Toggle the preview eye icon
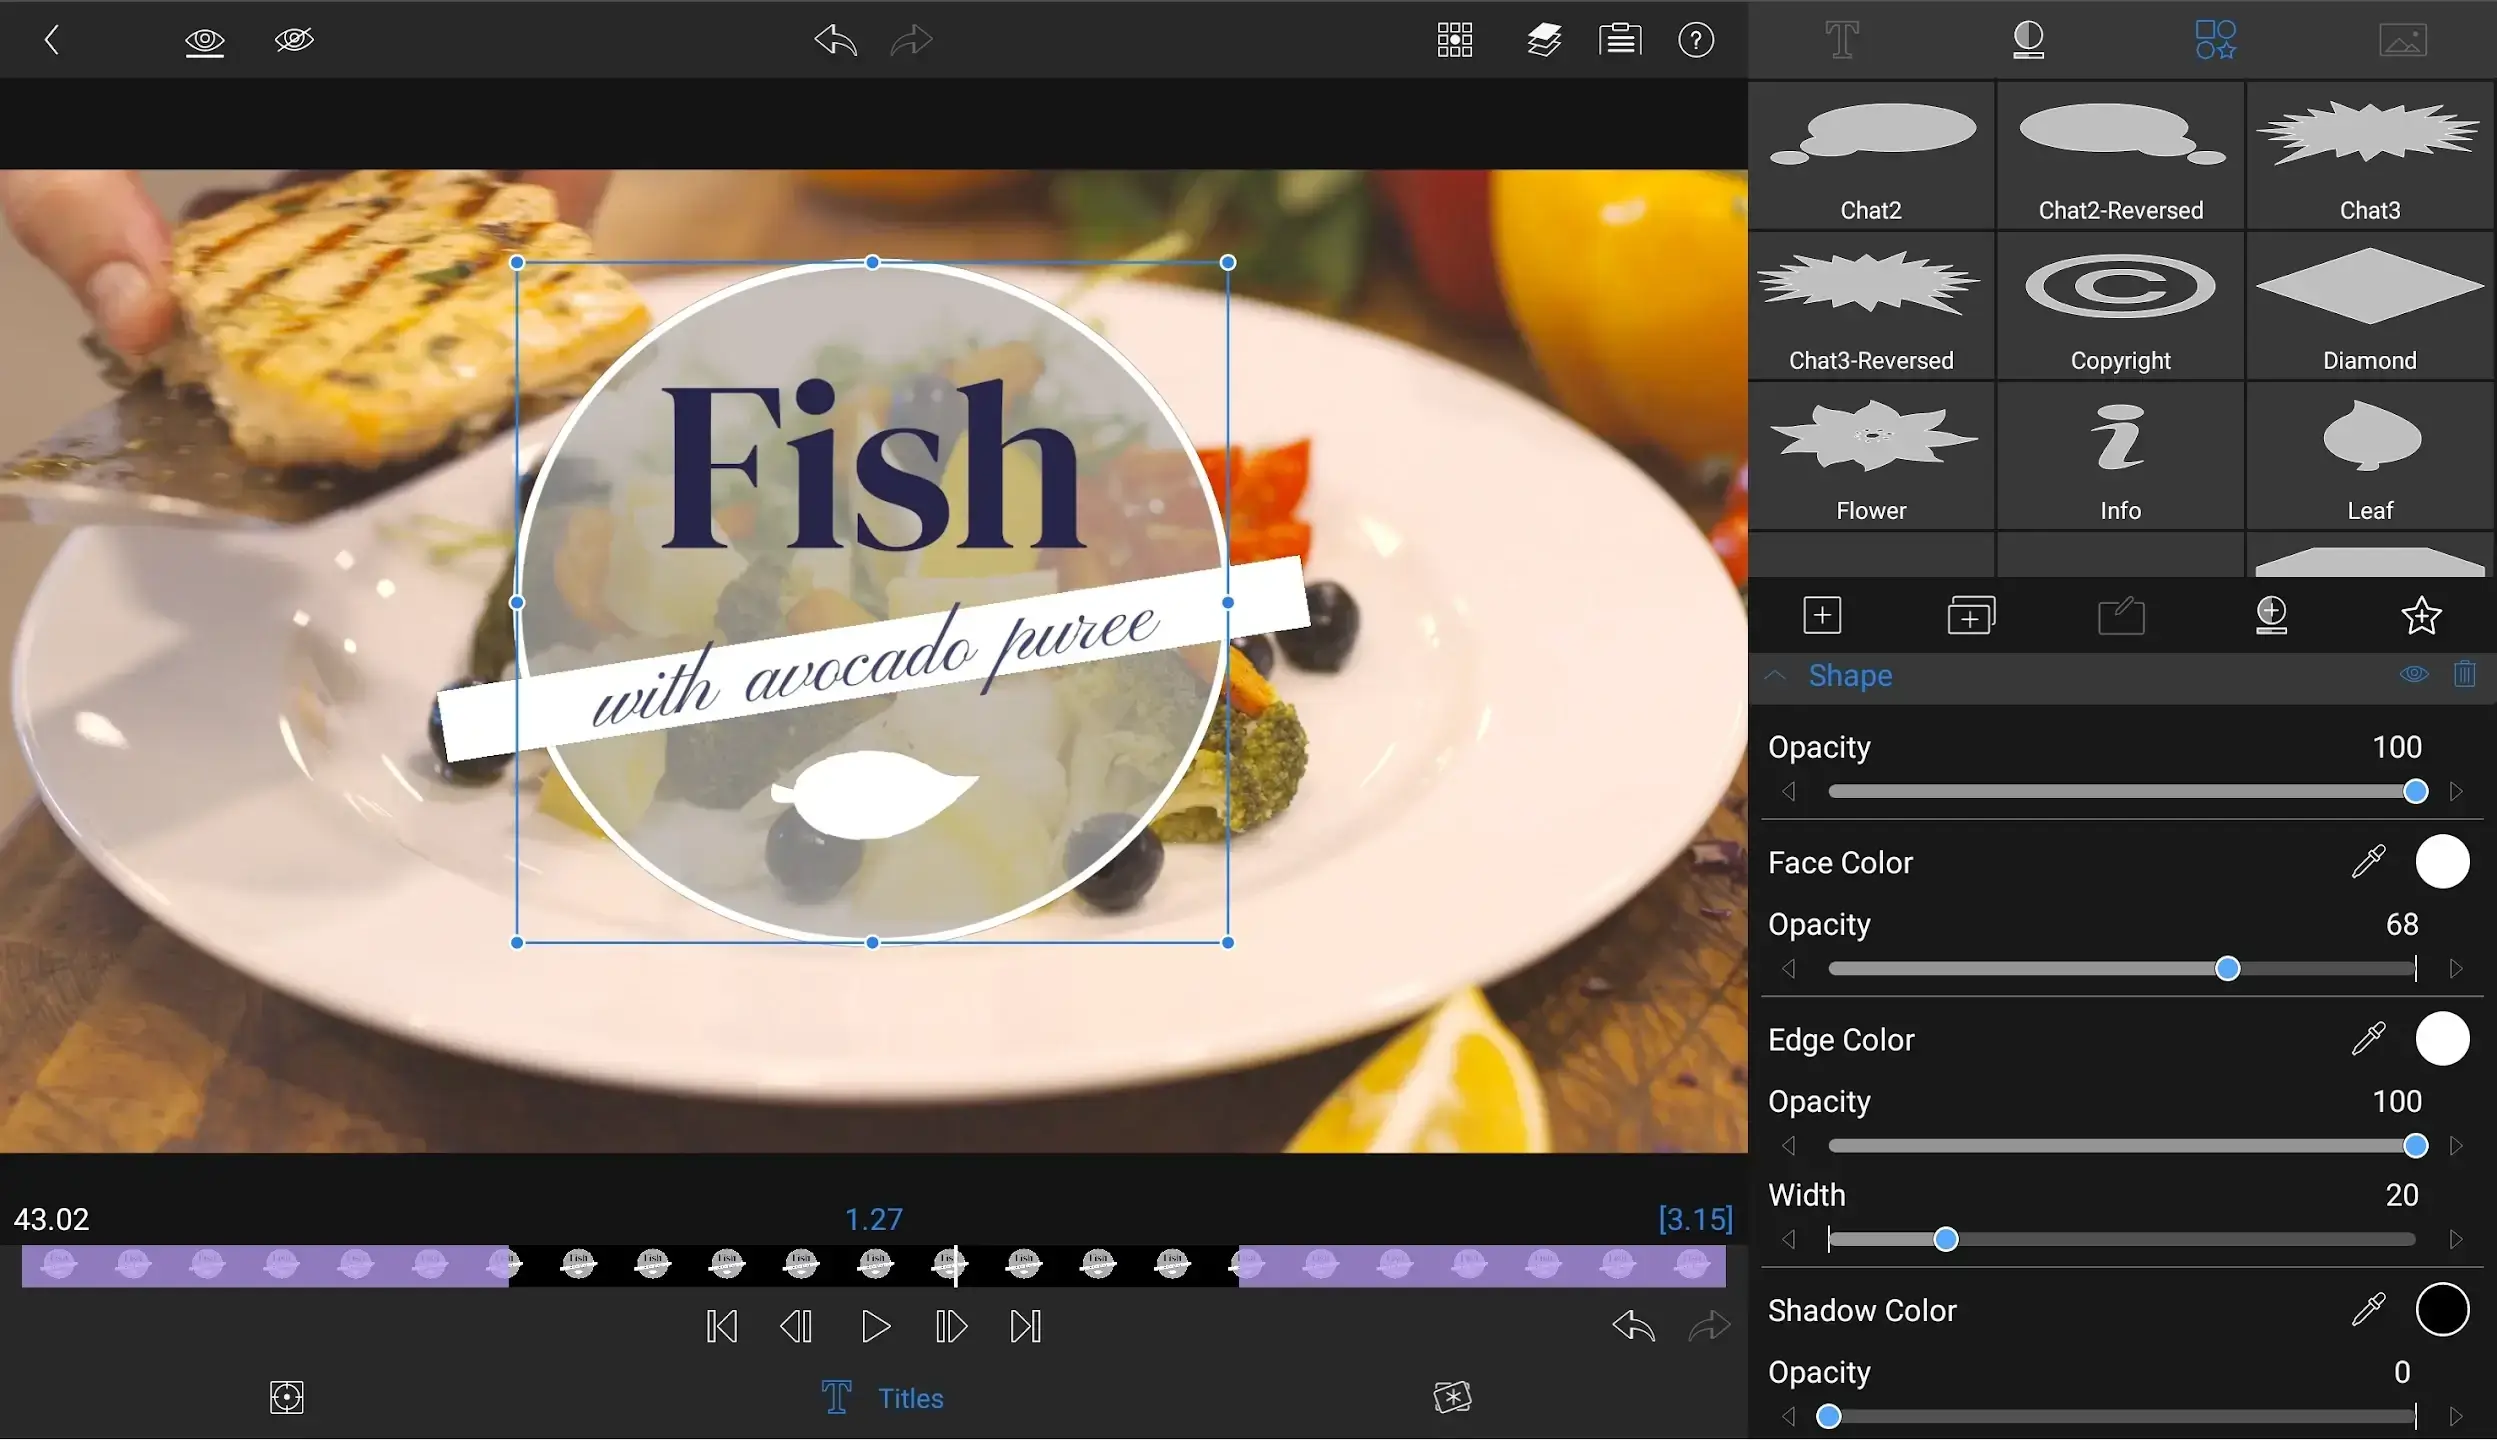The width and height of the screenshot is (2497, 1440). (x=204, y=40)
